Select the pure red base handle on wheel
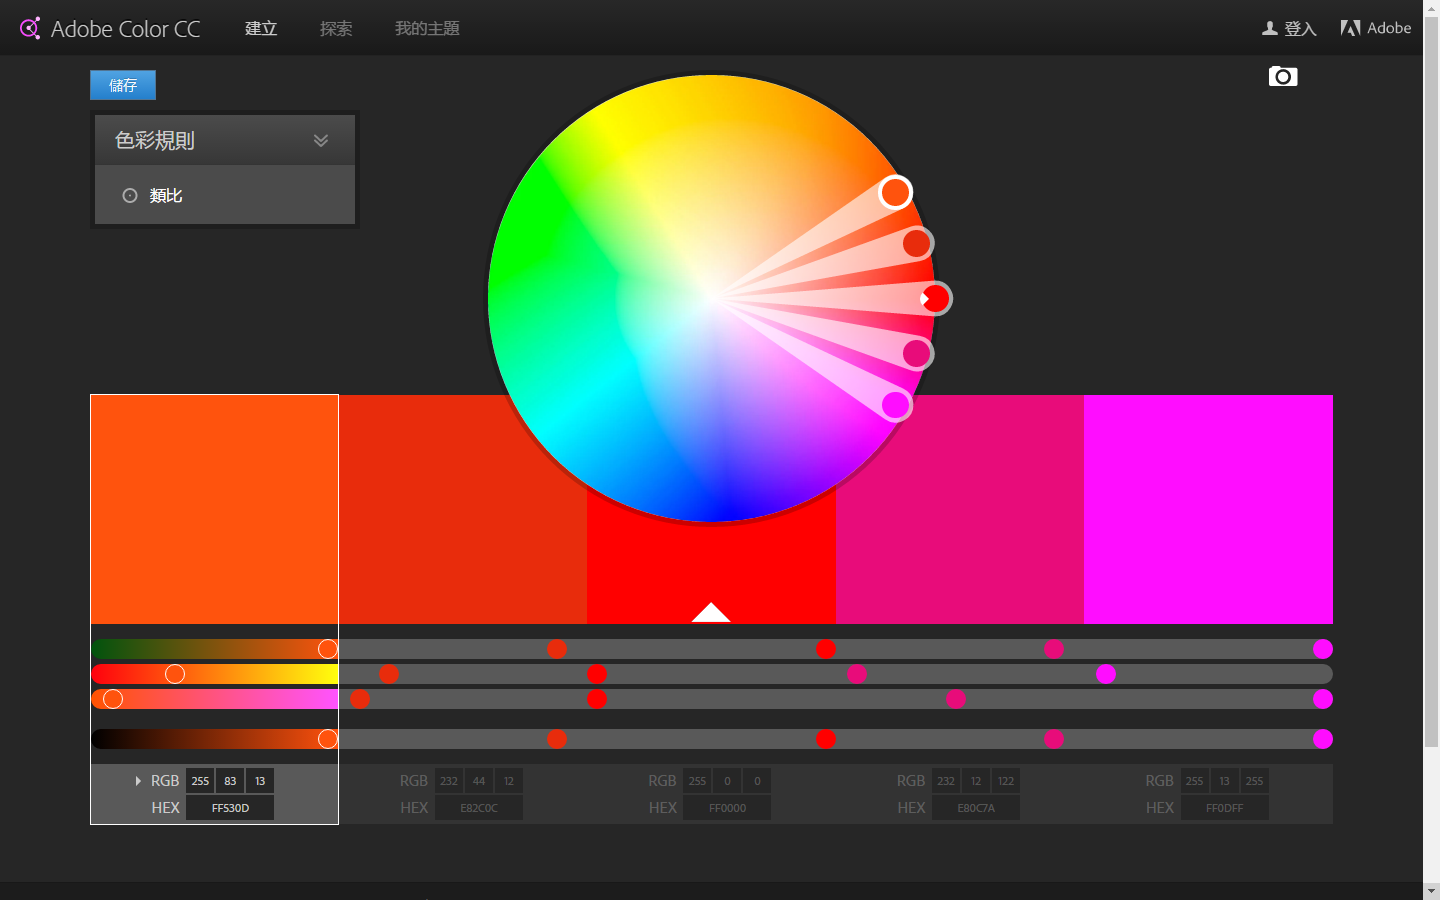The width and height of the screenshot is (1440, 900). [935, 298]
